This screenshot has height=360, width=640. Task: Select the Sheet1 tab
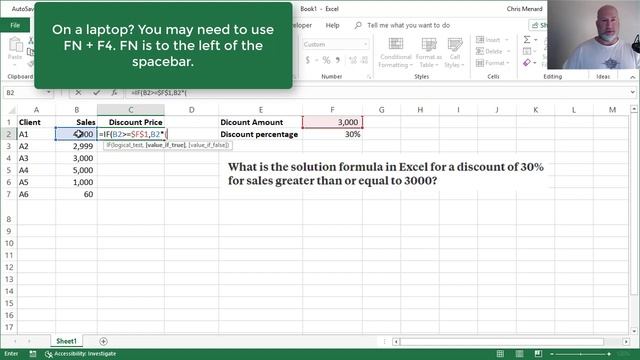point(66,341)
